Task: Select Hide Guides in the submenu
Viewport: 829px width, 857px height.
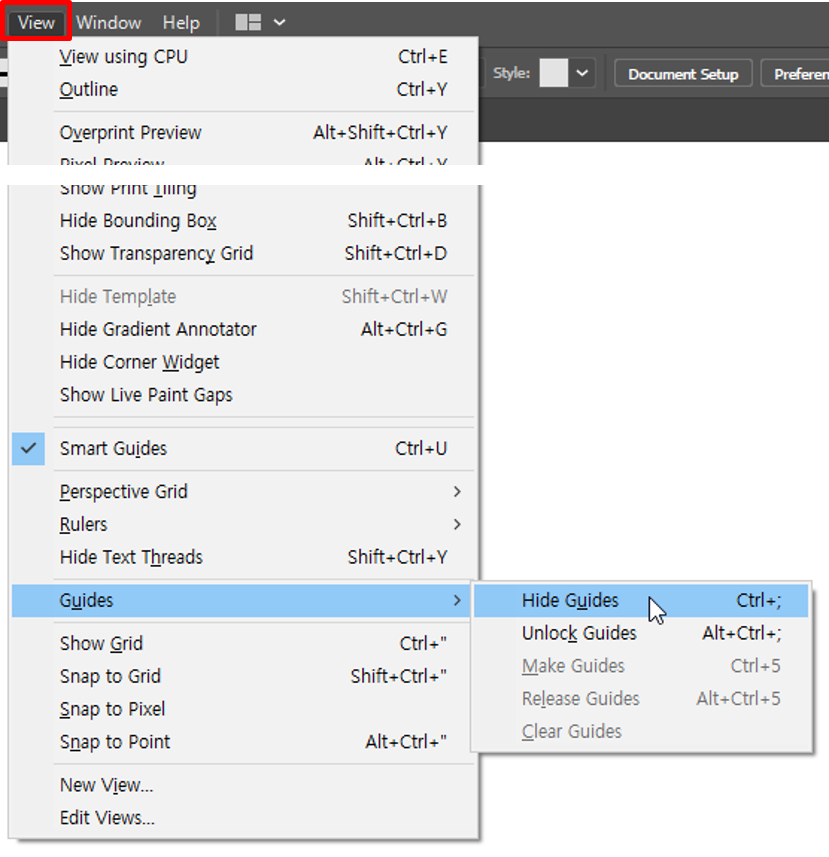Action: click(570, 600)
